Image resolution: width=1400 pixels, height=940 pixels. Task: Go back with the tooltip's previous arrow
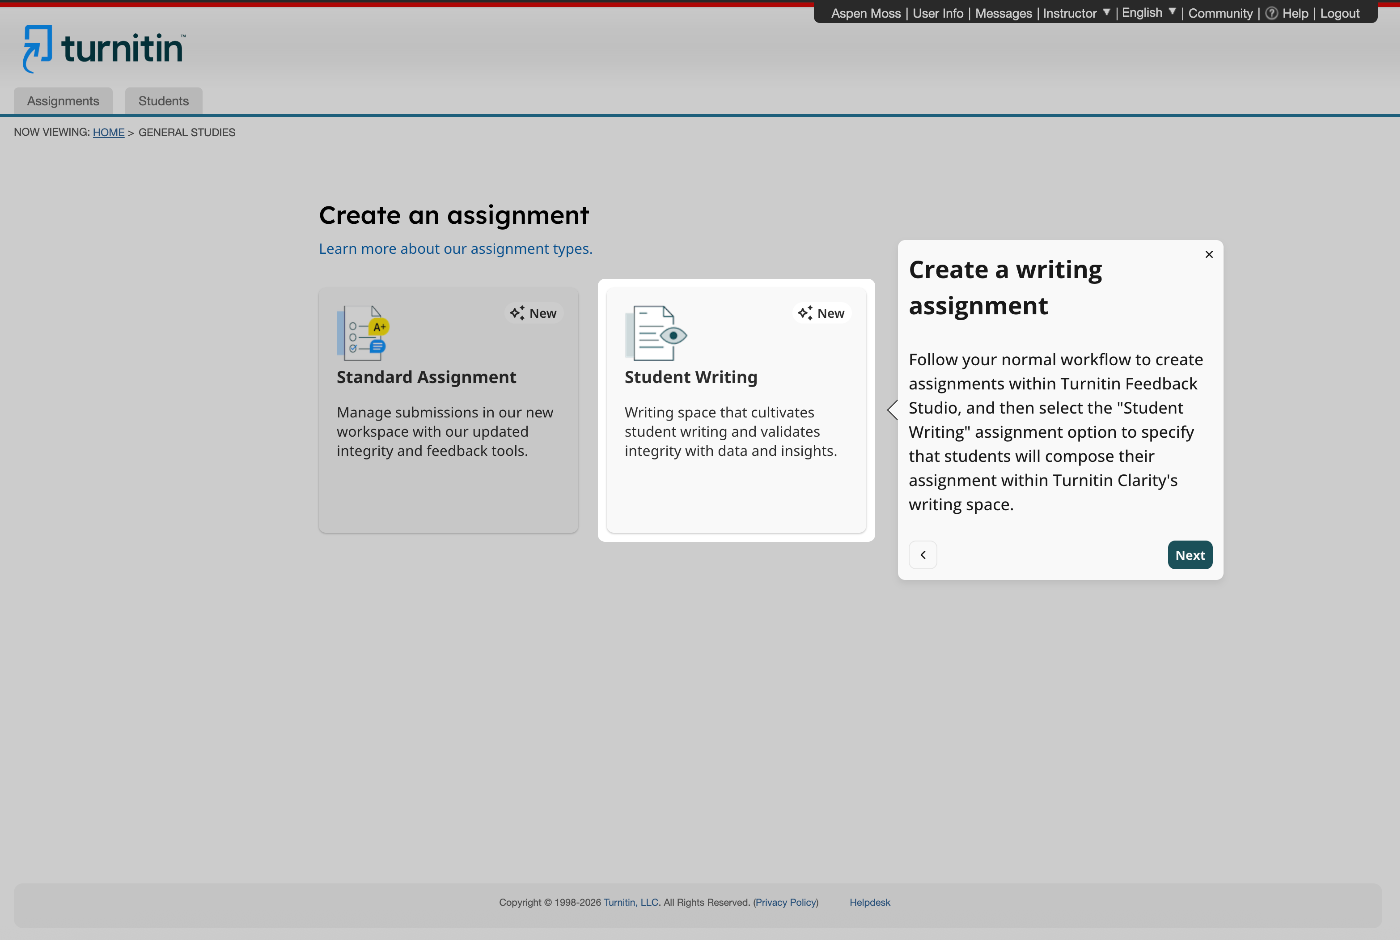923,555
